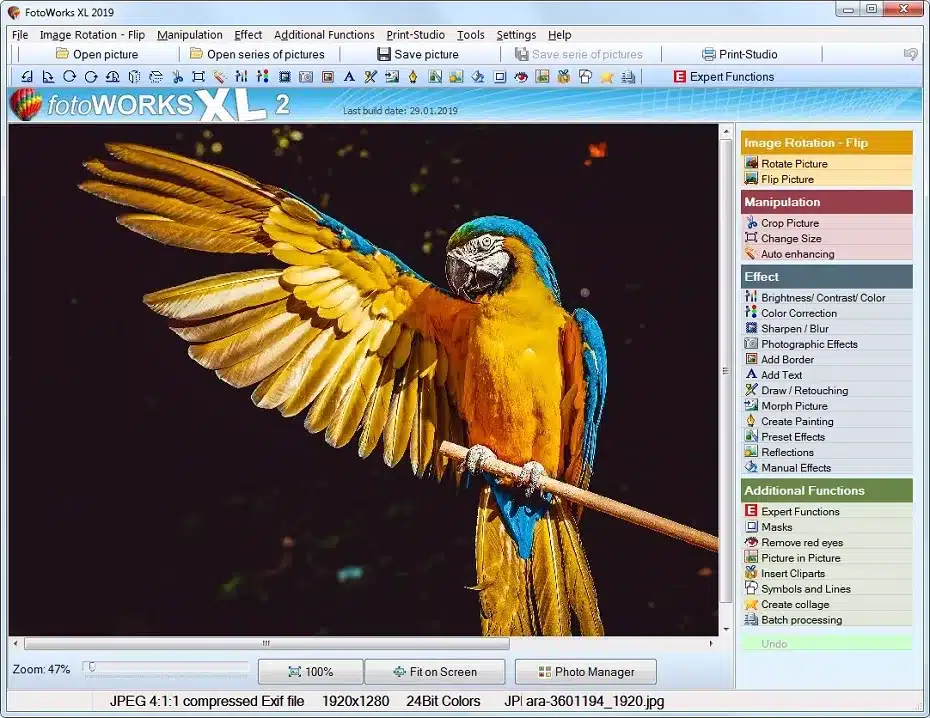Choose Batch processing in the side panel
The width and height of the screenshot is (930, 718).
click(x=827, y=620)
